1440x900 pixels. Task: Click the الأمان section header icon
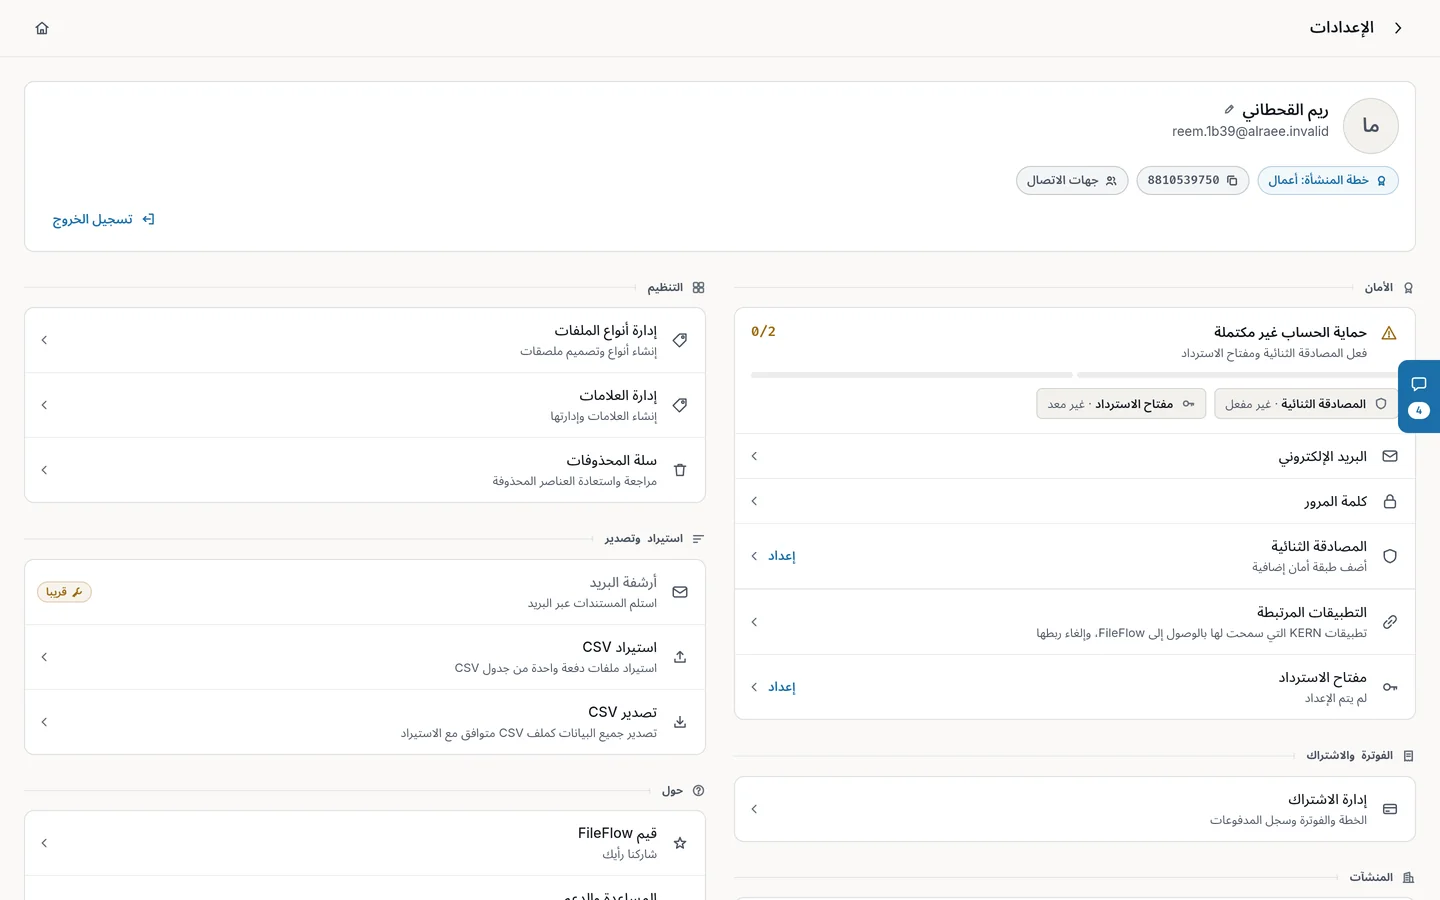(1408, 288)
